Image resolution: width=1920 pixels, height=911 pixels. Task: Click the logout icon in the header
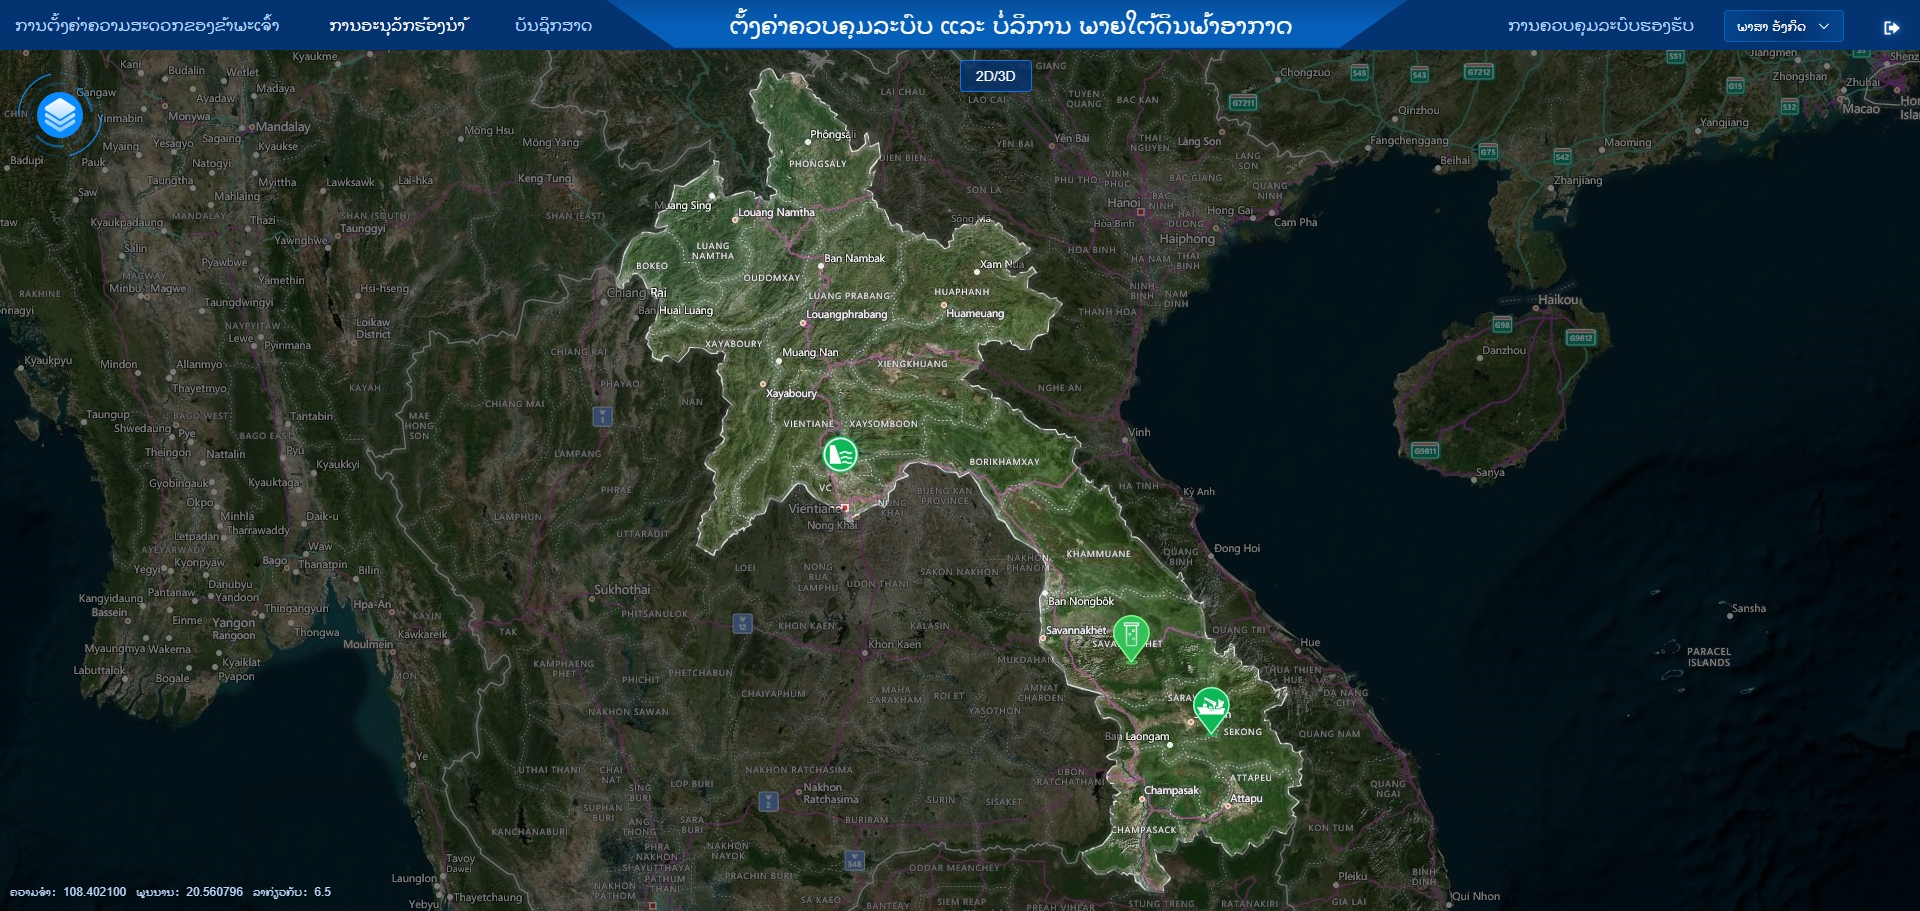coord(1891,27)
